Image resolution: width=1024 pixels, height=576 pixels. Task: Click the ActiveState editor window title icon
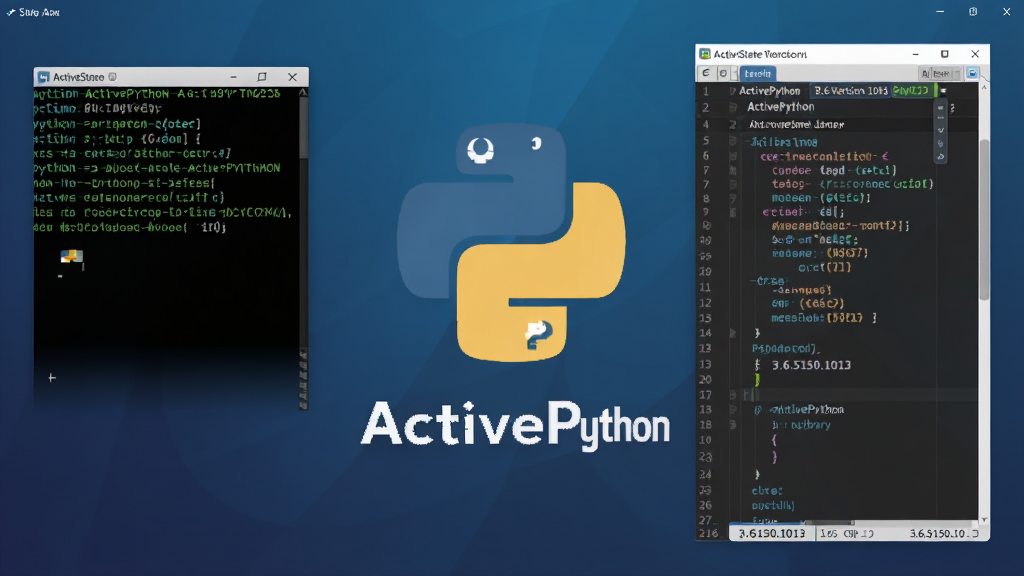[x=705, y=54]
